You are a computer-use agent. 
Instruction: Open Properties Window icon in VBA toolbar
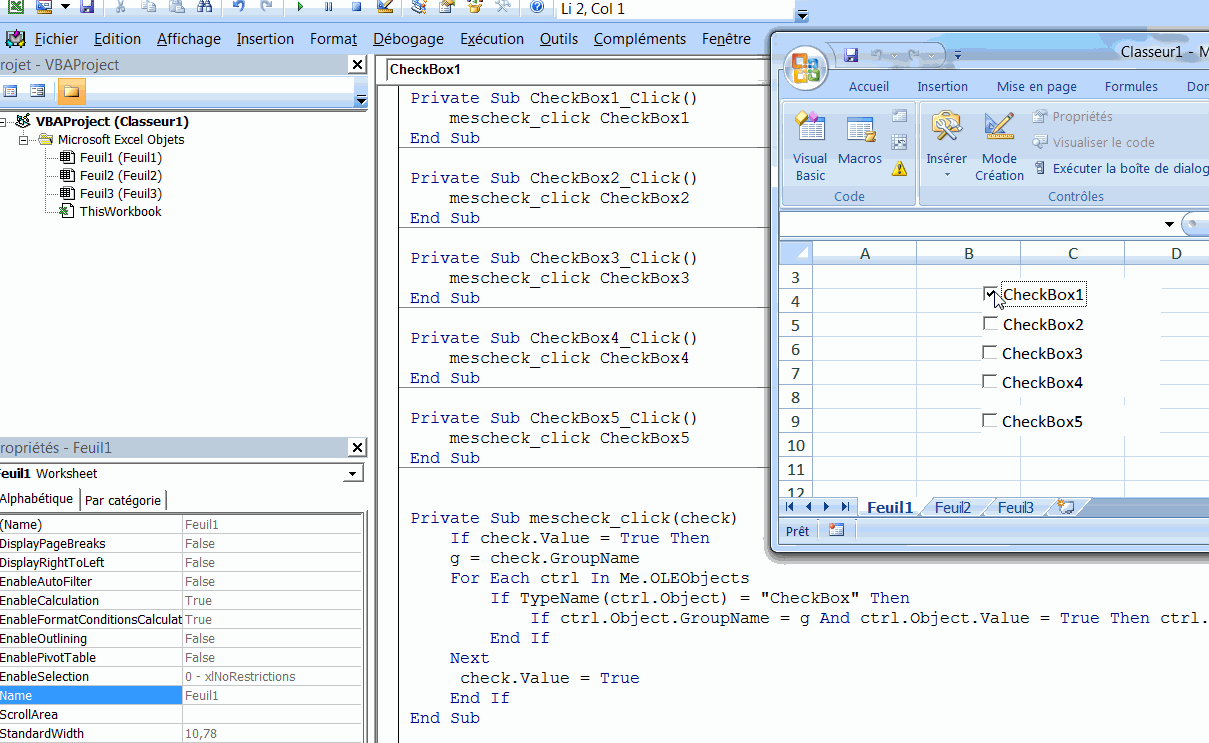pyautogui.click(x=446, y=7)
